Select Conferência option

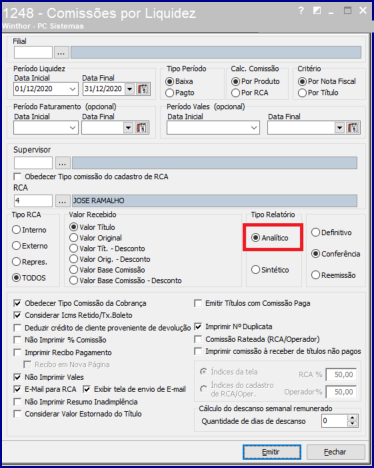(x=336, y=254)
